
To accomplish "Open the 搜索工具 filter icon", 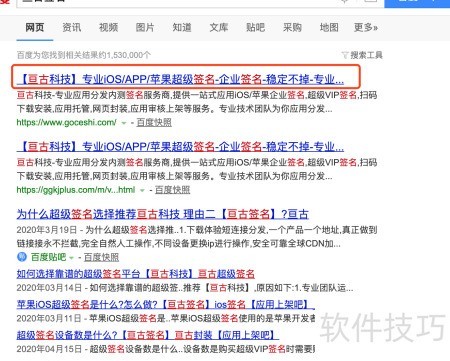I will point(345,55).
